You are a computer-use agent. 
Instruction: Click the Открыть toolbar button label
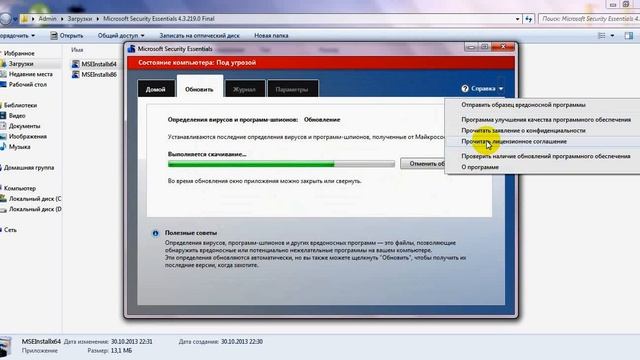coord(71,36)
